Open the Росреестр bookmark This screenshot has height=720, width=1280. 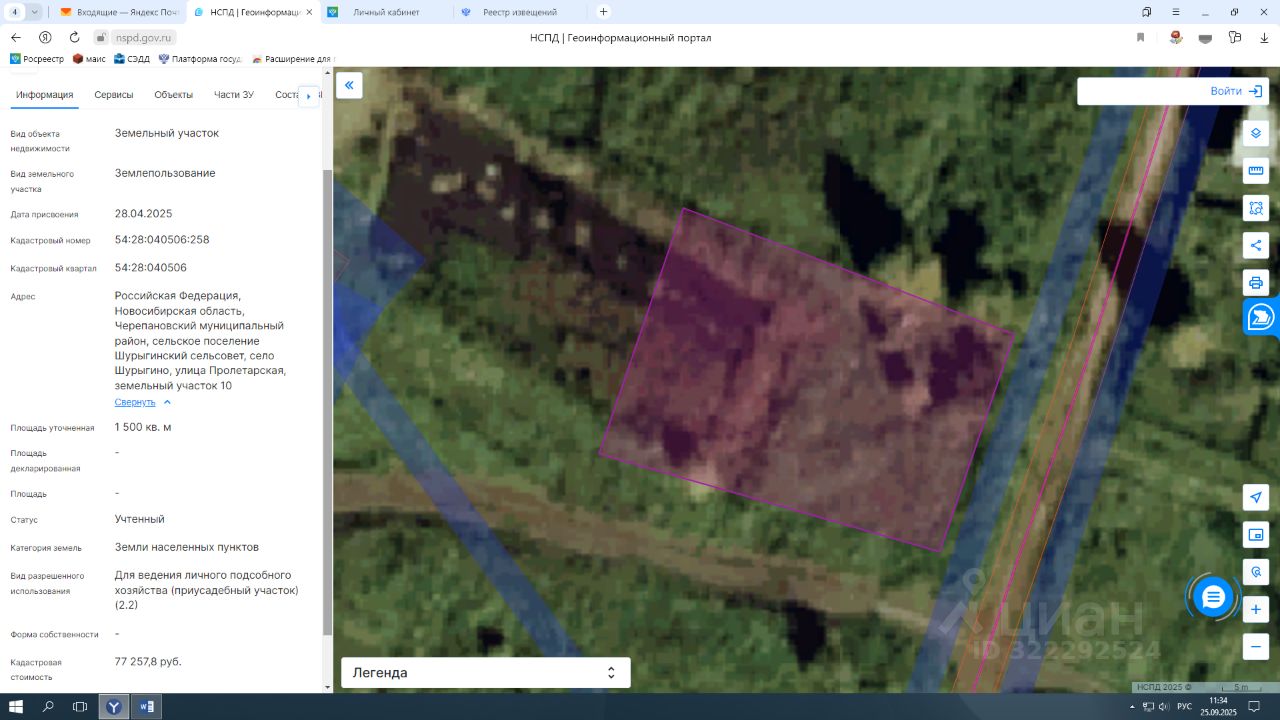[37, 59]
